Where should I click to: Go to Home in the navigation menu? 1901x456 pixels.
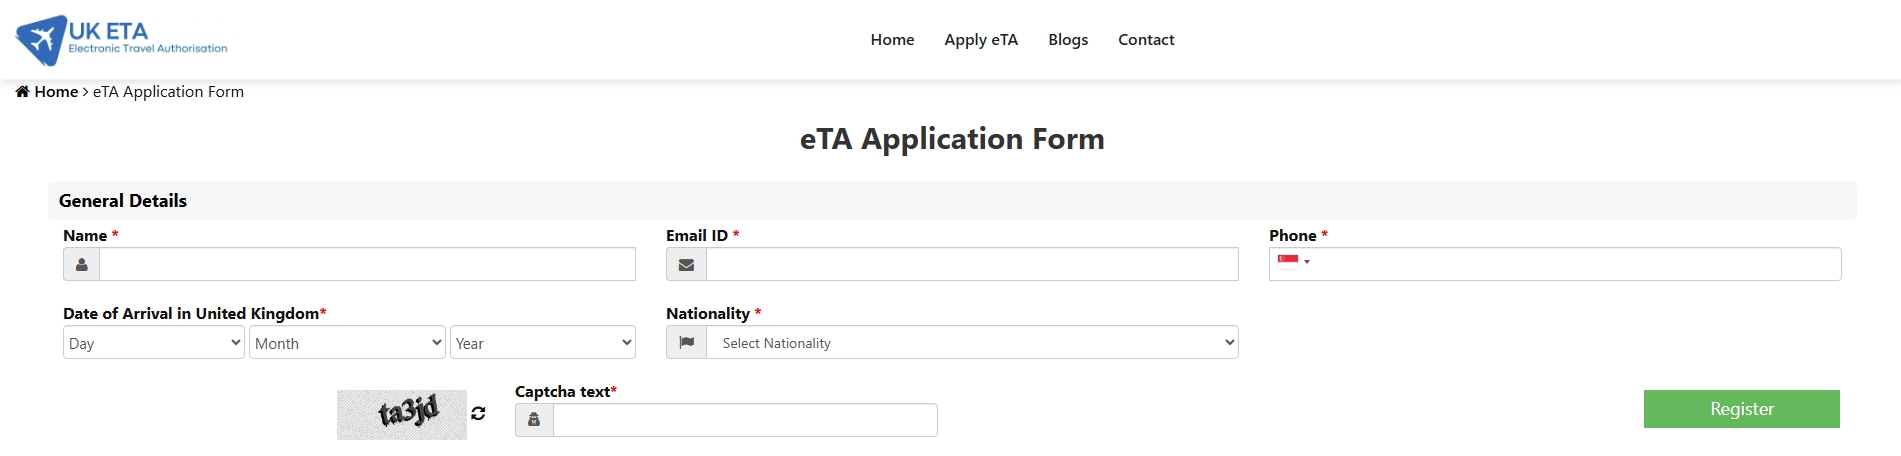click(892, 40)
